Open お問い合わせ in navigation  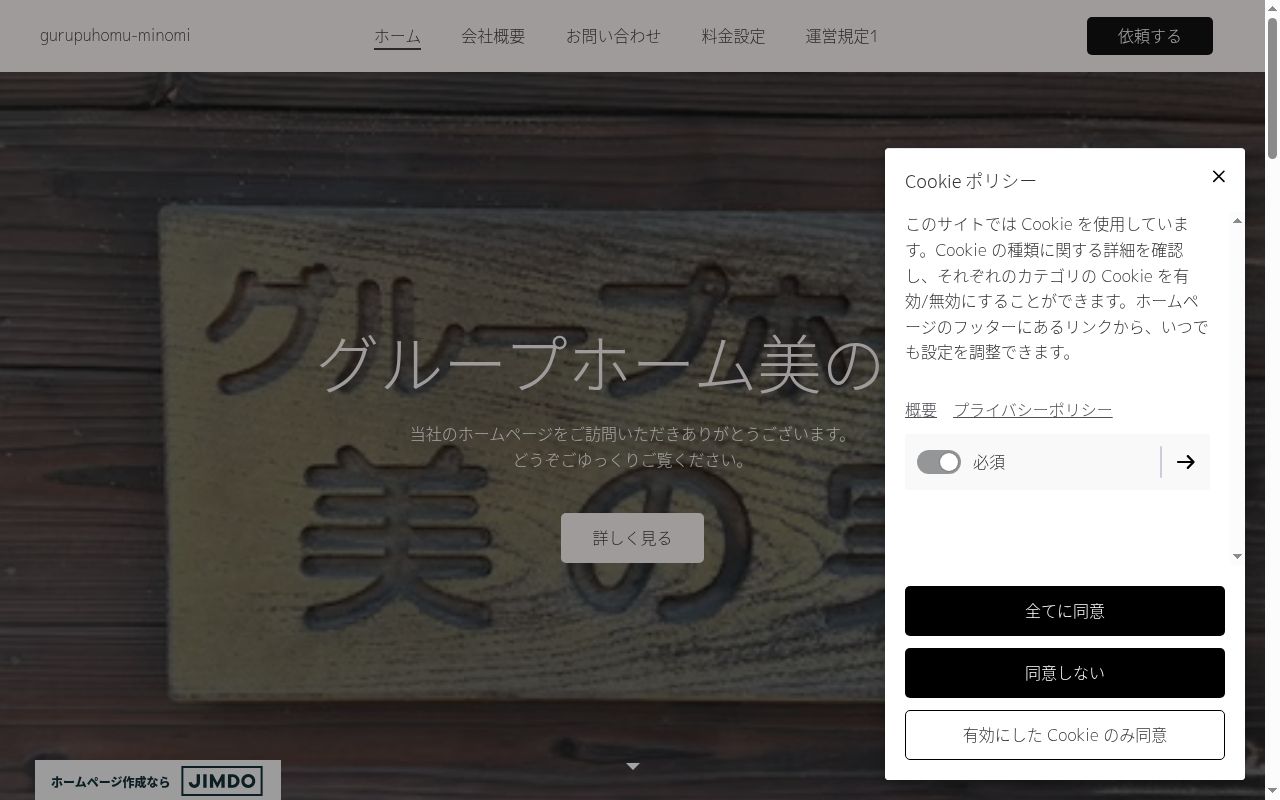coord(613,36)
